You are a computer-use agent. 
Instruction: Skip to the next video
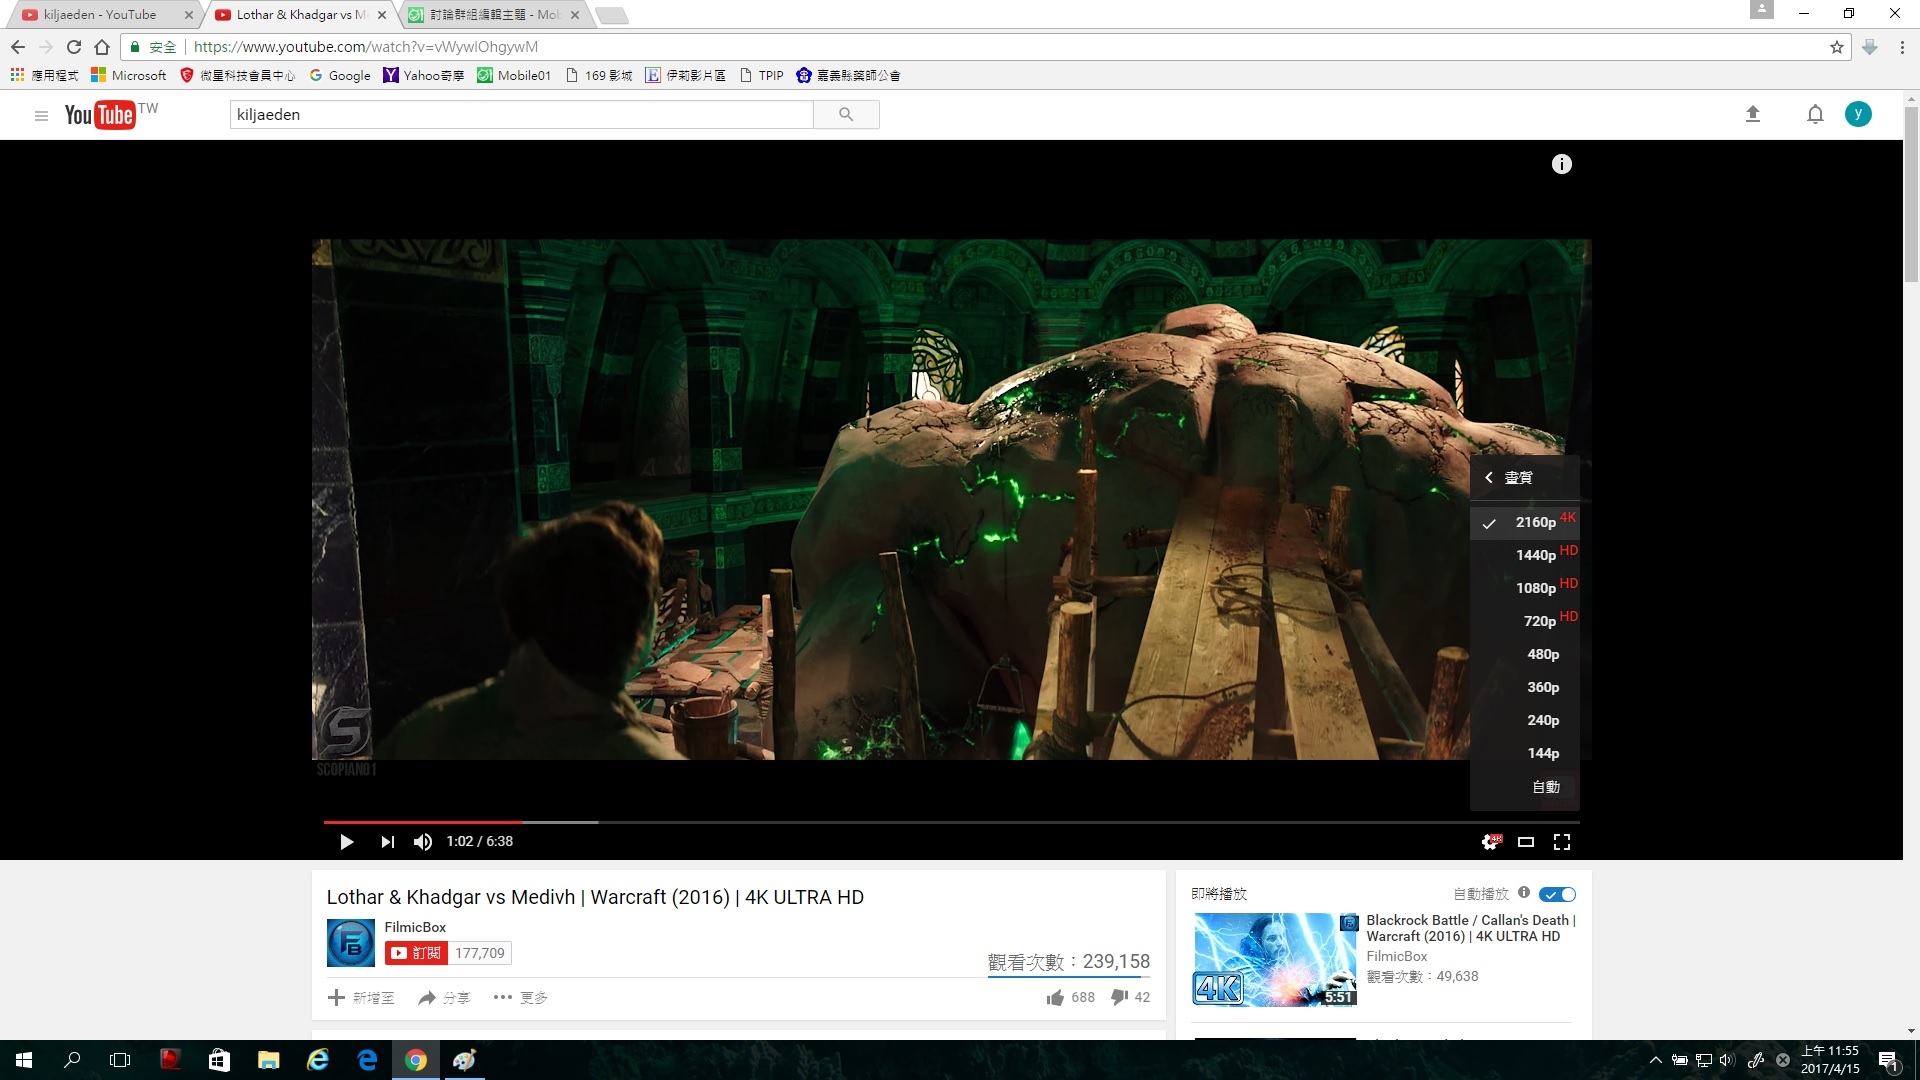point(387,842)
